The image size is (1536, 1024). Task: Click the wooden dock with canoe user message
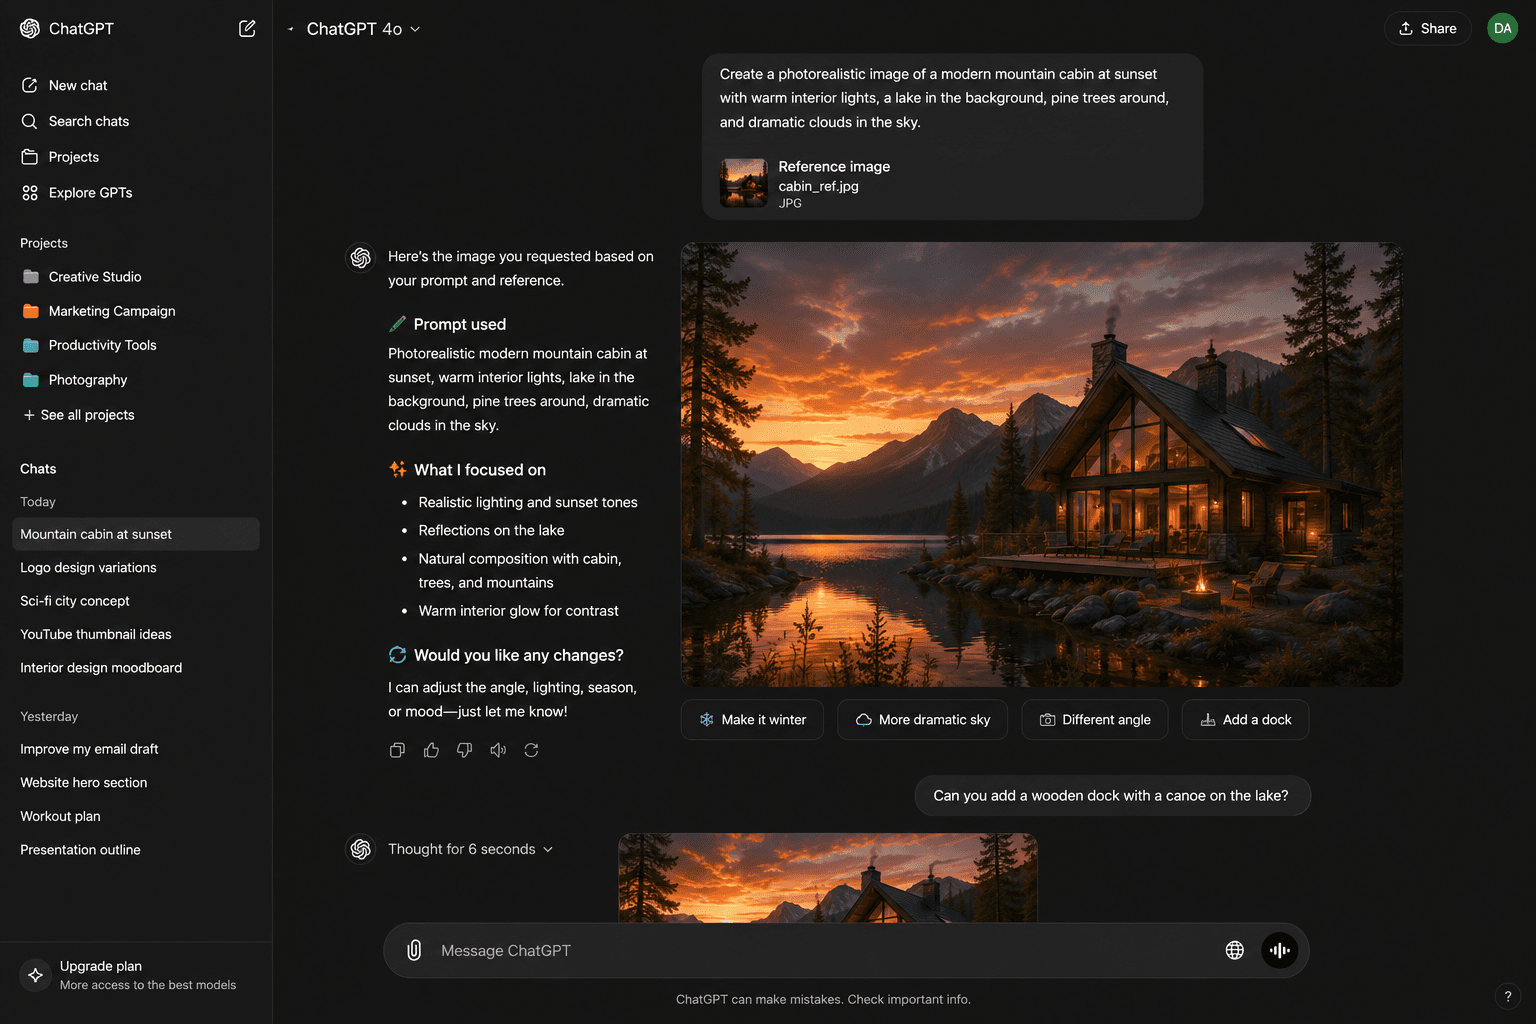[x=1112, y=796]
